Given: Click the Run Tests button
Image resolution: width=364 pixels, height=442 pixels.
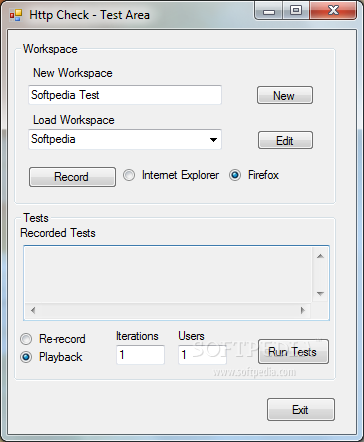Looking at the screenshot, I should 293,352.
